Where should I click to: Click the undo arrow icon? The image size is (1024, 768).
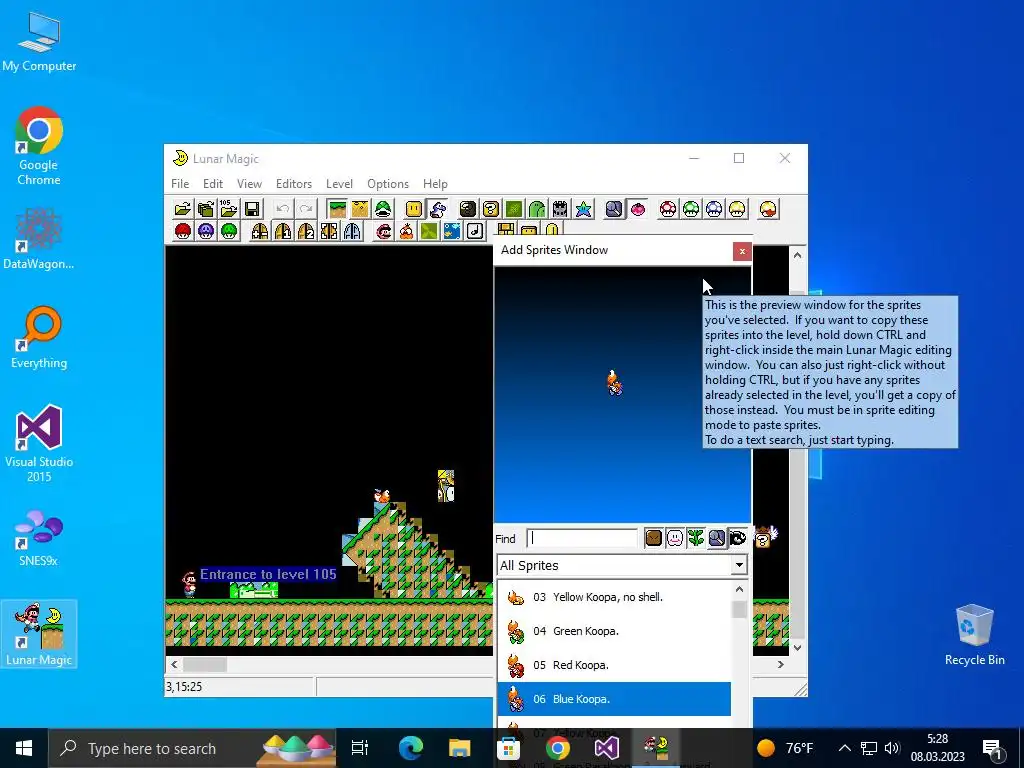coord(283,209)
